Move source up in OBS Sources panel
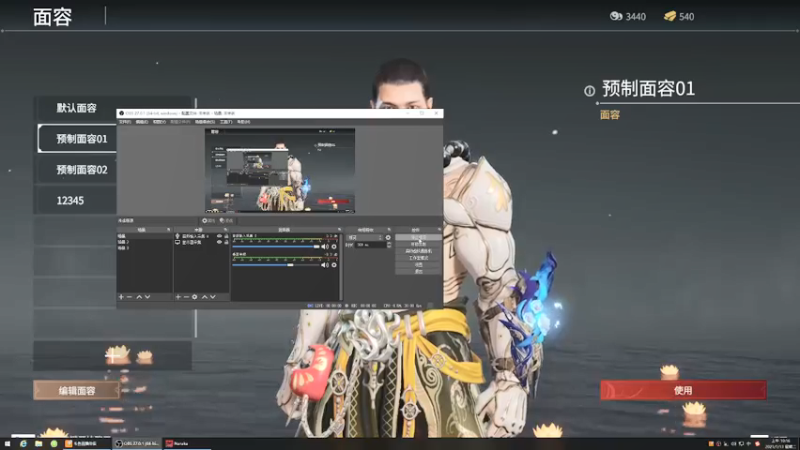This screenshot has height=450, width=800. (204, 297)
